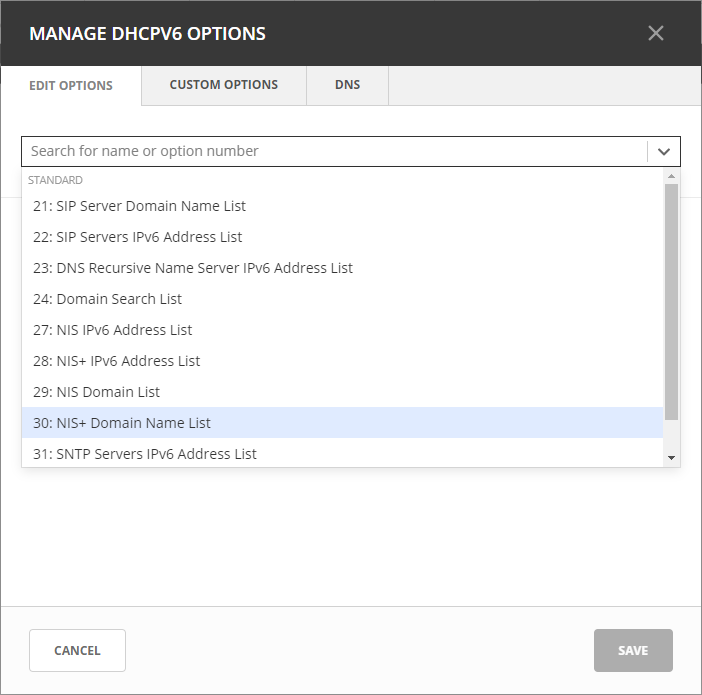Switch to the Custom Options tab
The image size is (702, 695).
pos(224,85)
